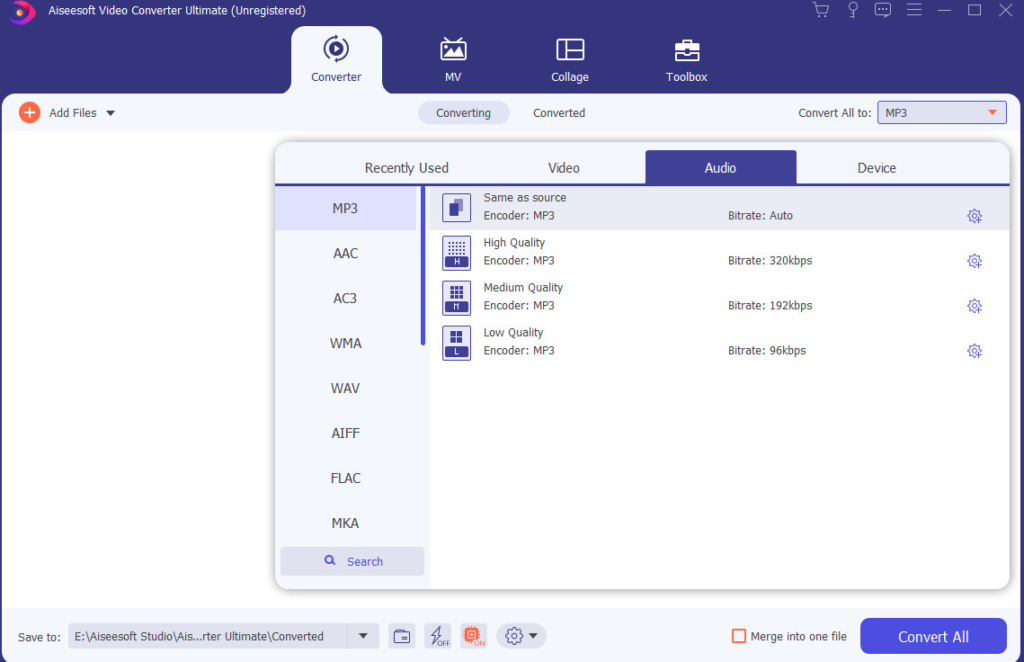This screenshot has width=1024, height=662.
Task: Open the hamburger menu in the title bar
Action: click(x=913, y=9)
